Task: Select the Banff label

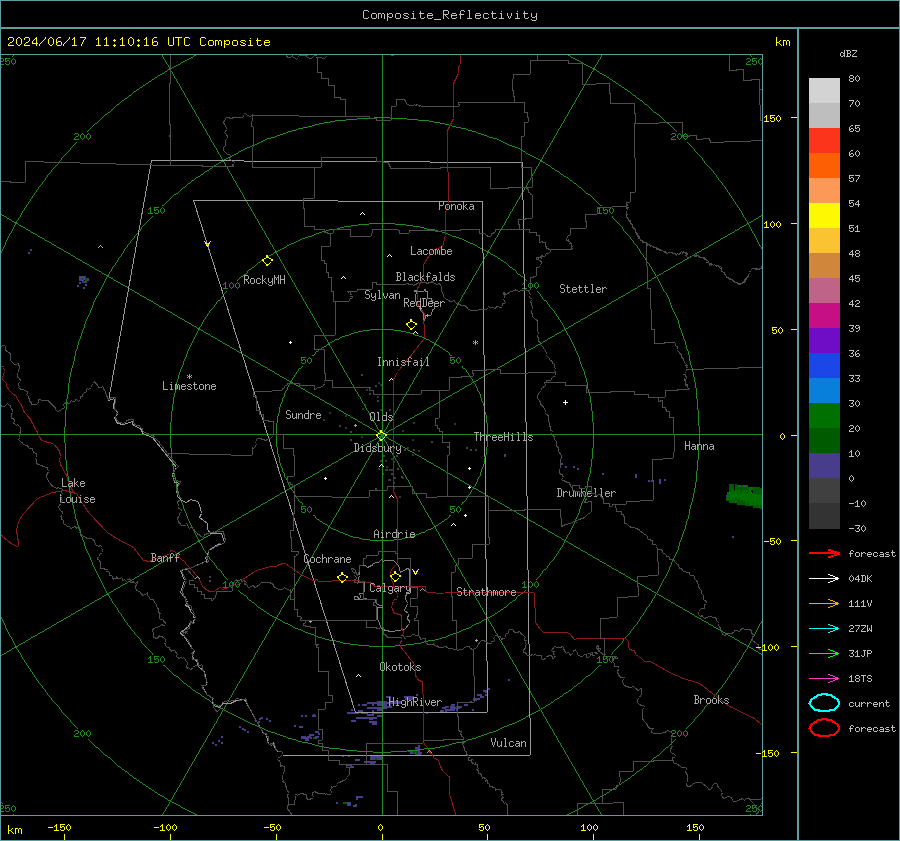Action: 165,557
